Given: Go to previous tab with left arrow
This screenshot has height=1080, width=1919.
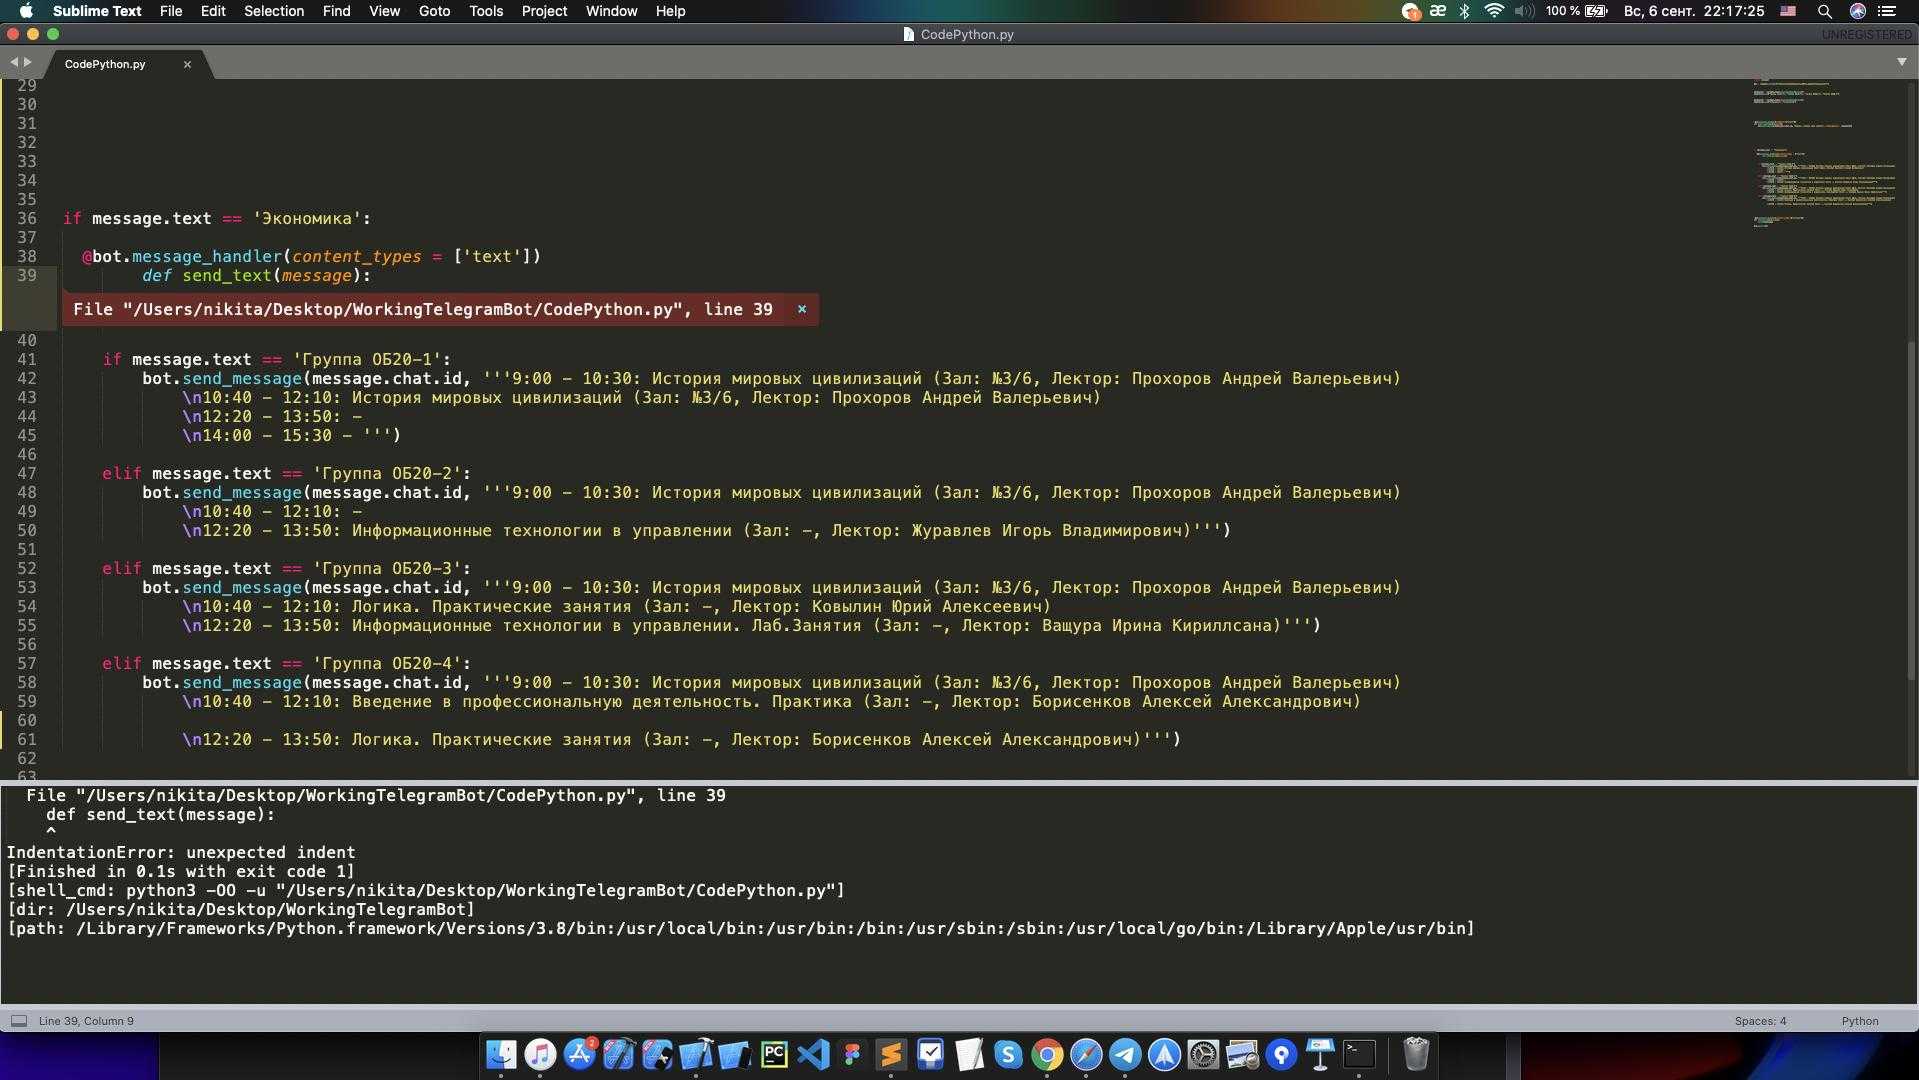Looking at the screenshot, I should 14,62.
